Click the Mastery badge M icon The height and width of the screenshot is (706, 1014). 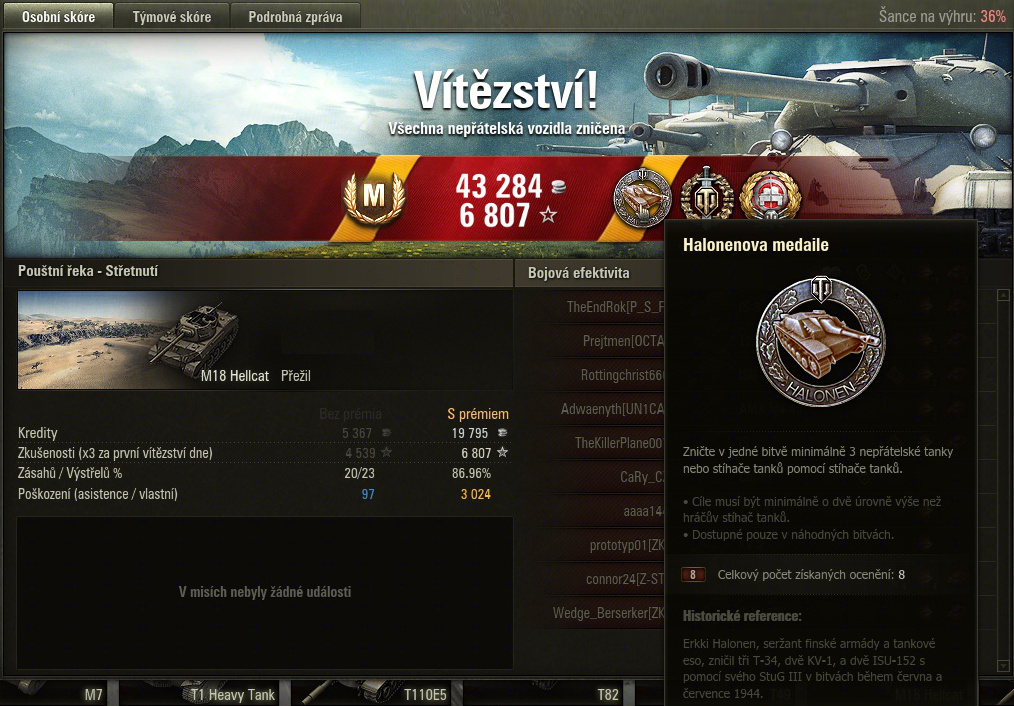click(374, 197)
